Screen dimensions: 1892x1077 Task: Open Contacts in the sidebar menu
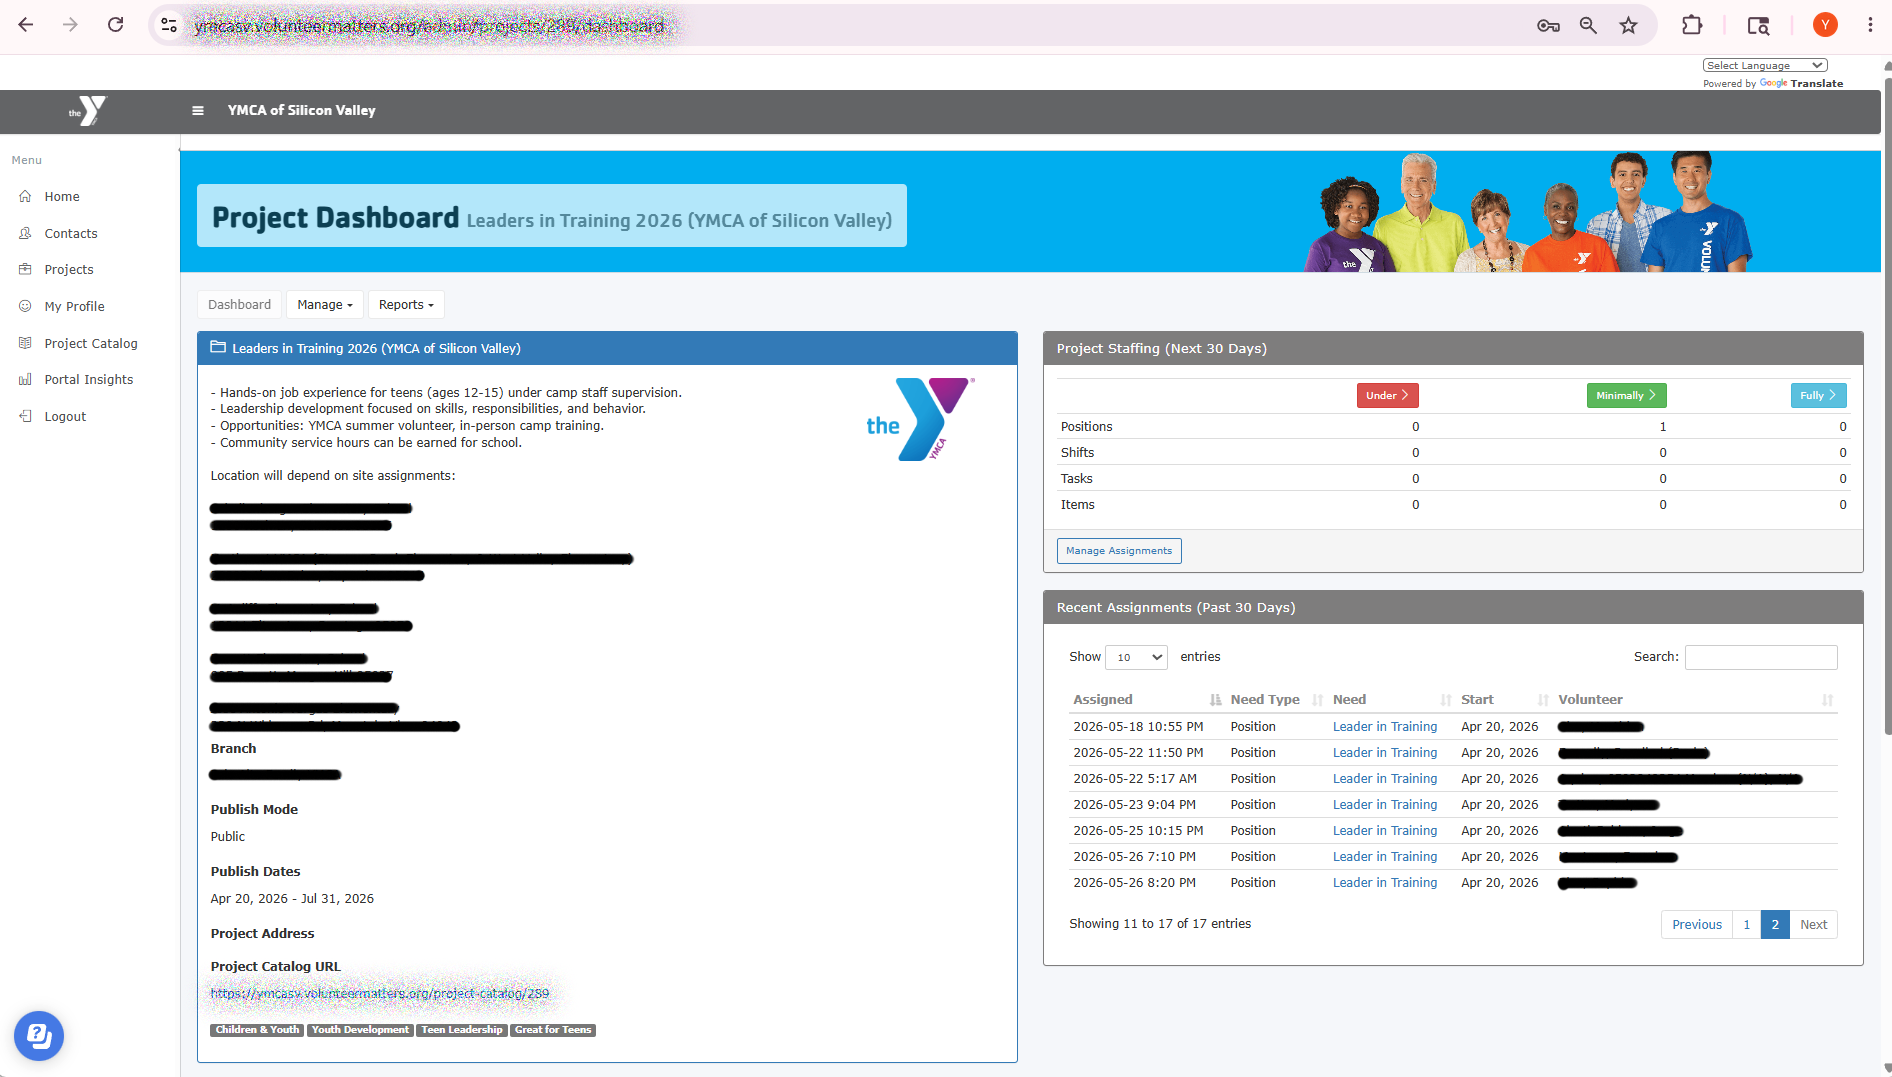[x=71, y=233]
